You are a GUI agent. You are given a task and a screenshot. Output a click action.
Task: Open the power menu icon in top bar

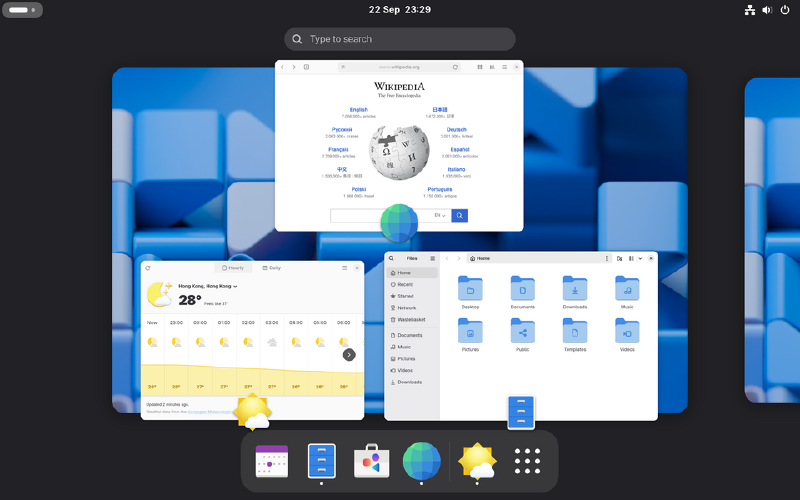click(x=785, y=10)
